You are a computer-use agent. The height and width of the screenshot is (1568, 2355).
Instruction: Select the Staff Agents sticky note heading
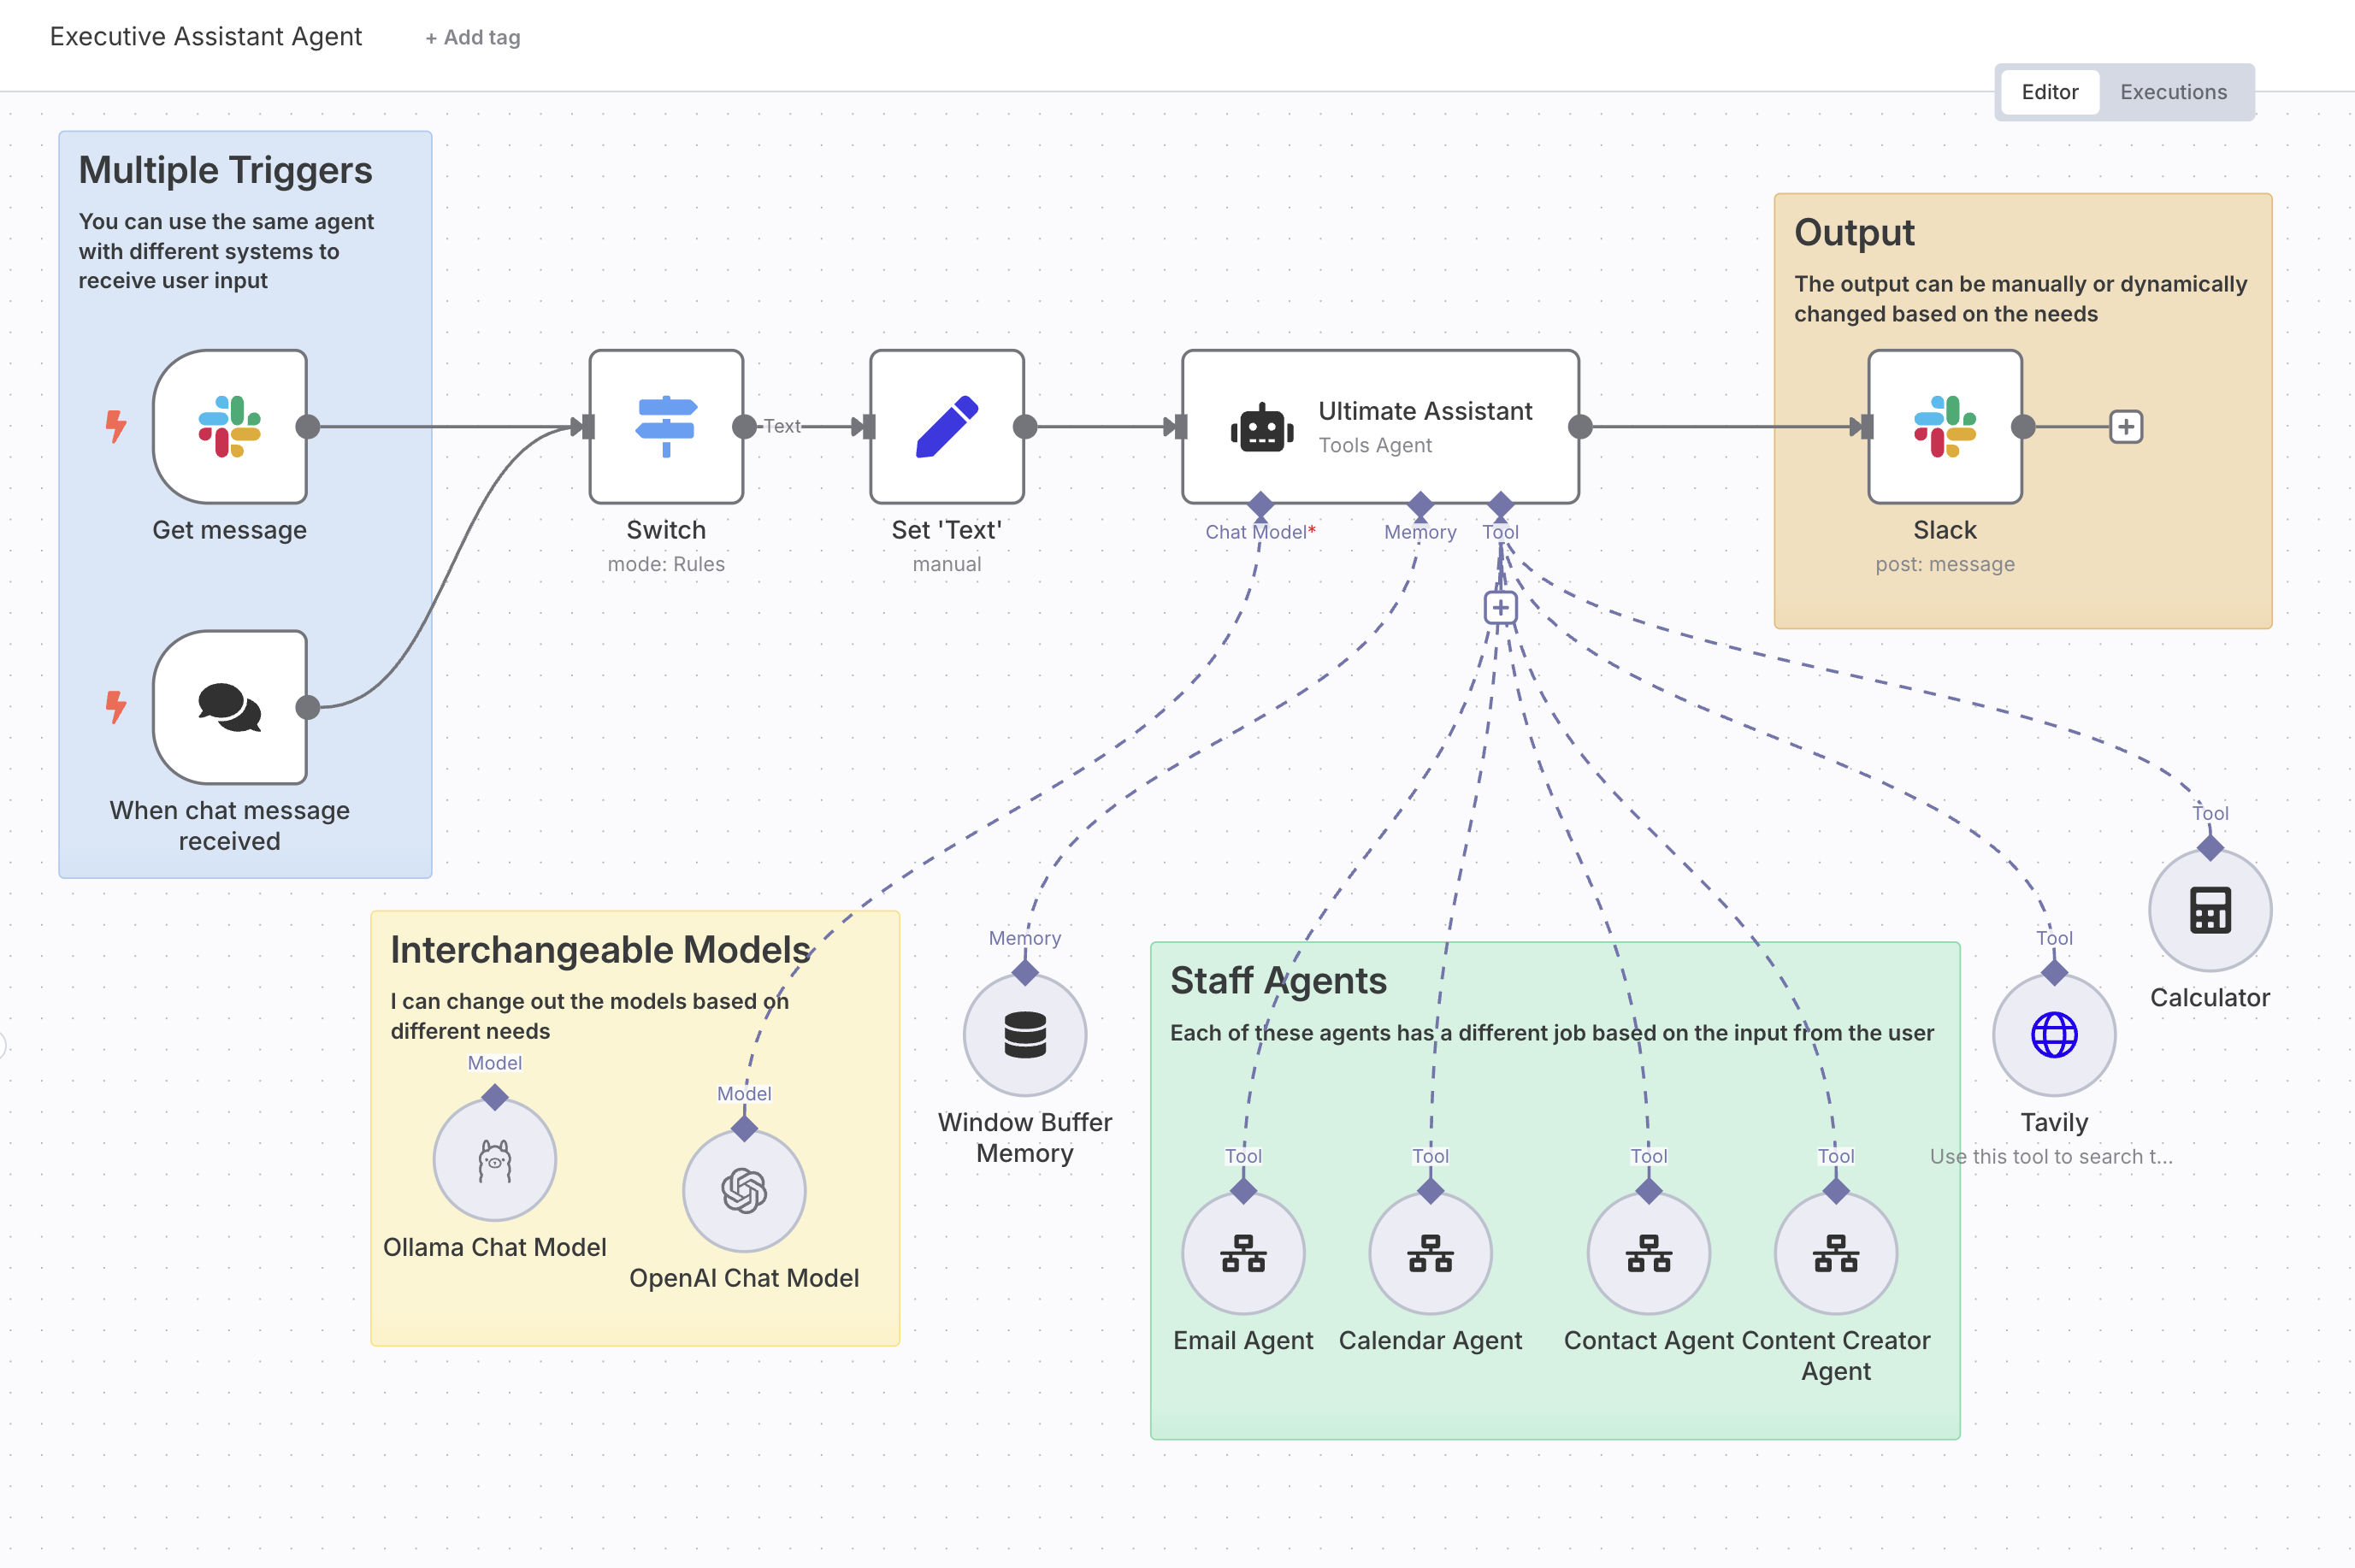tap(1278, 981)
